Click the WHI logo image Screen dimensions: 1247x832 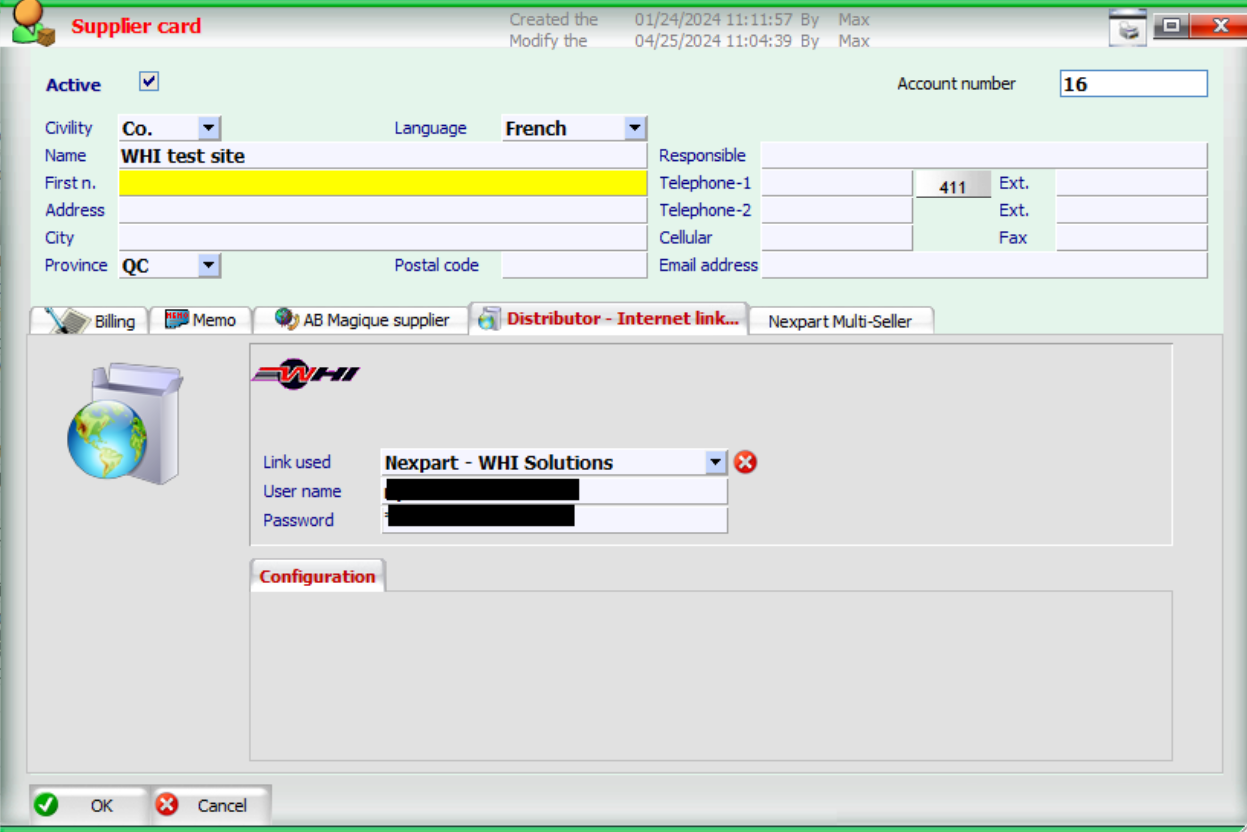[x=305, y=375]
